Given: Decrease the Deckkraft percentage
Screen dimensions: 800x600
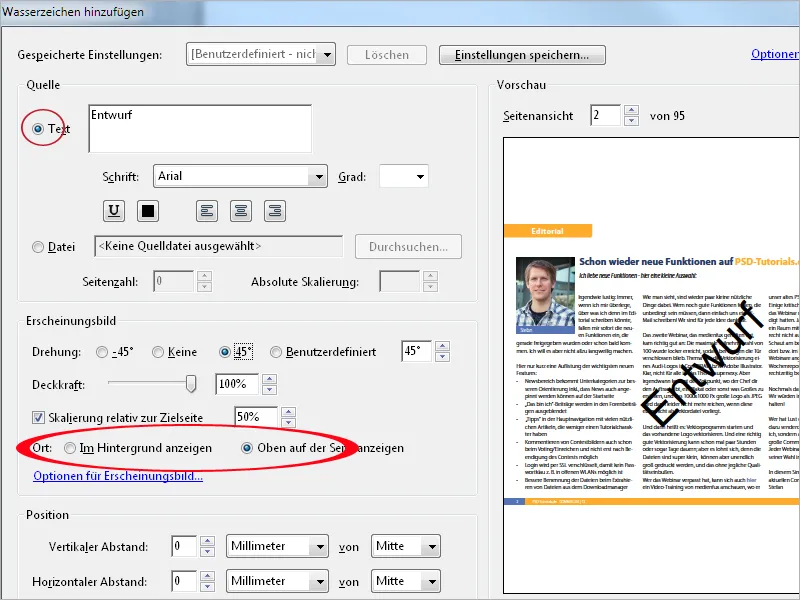Looking at the screenshot, I should pos(269,390).
